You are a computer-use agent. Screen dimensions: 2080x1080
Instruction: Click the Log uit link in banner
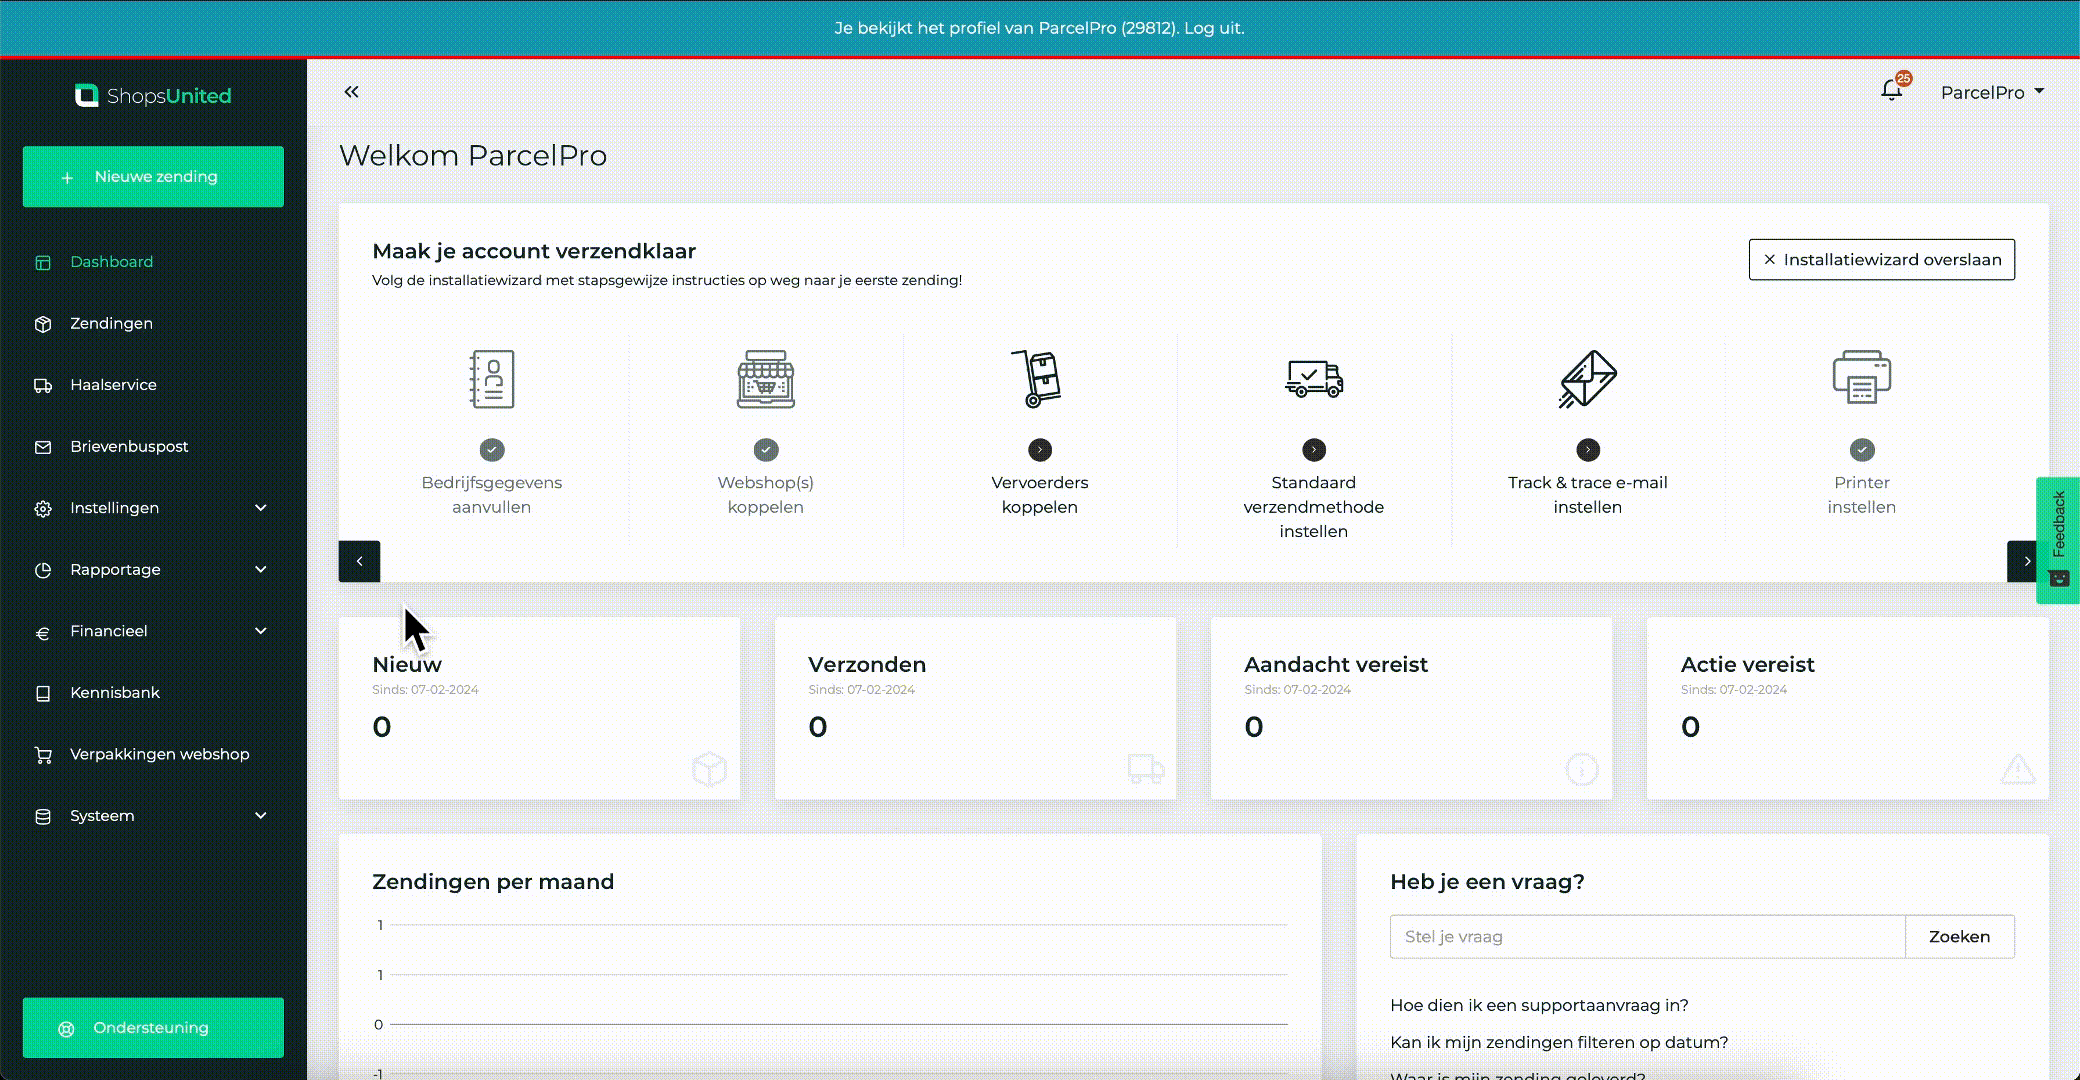tap(1212, 28)
